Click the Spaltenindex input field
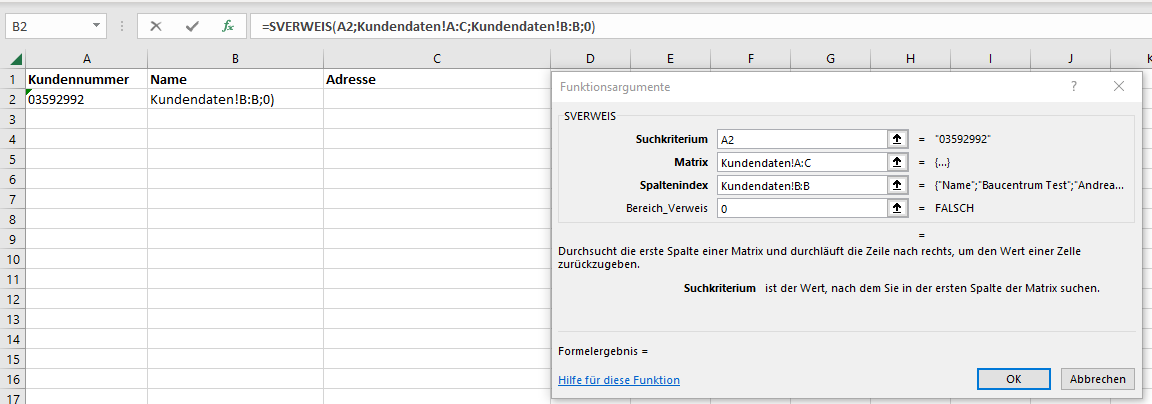The height and width of the screenshot is (404, 1152). click(x=802, y=185)
